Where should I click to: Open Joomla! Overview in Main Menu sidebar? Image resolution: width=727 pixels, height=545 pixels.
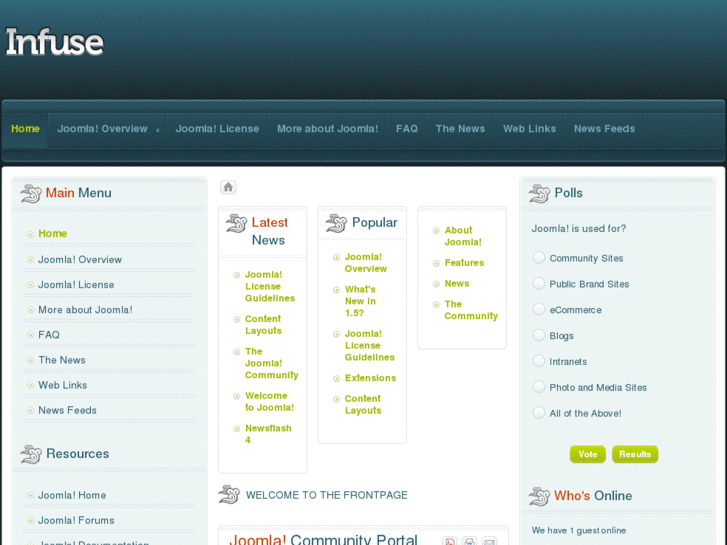[80, 260]
